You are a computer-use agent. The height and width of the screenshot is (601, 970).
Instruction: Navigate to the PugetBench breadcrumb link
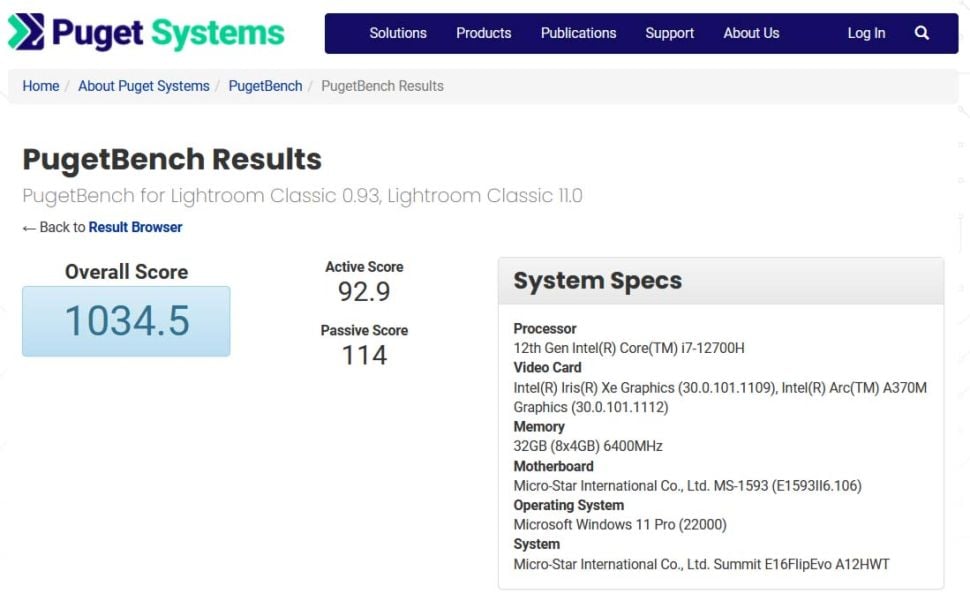tap(265, 86)
